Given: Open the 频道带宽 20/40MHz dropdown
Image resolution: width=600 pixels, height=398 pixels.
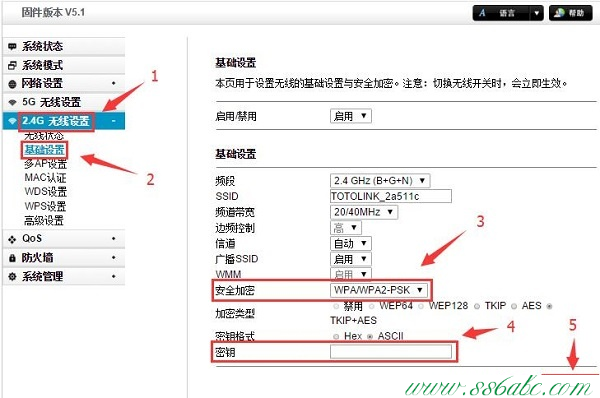Looking at the screenshot, I should point(364,212).
